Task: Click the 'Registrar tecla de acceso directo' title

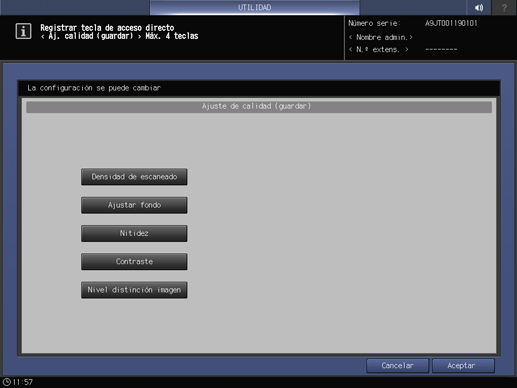Action: pyautogui.click(x=107, y=28)
